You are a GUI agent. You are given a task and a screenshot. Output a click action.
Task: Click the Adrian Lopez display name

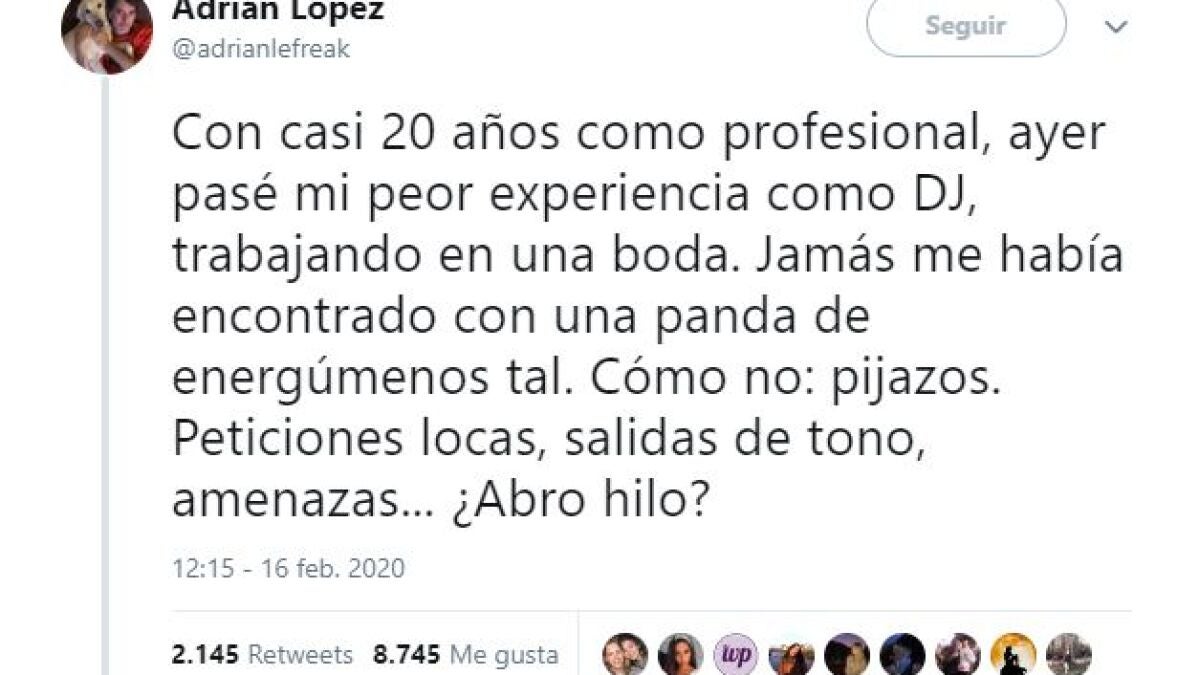tap(278, 11)
